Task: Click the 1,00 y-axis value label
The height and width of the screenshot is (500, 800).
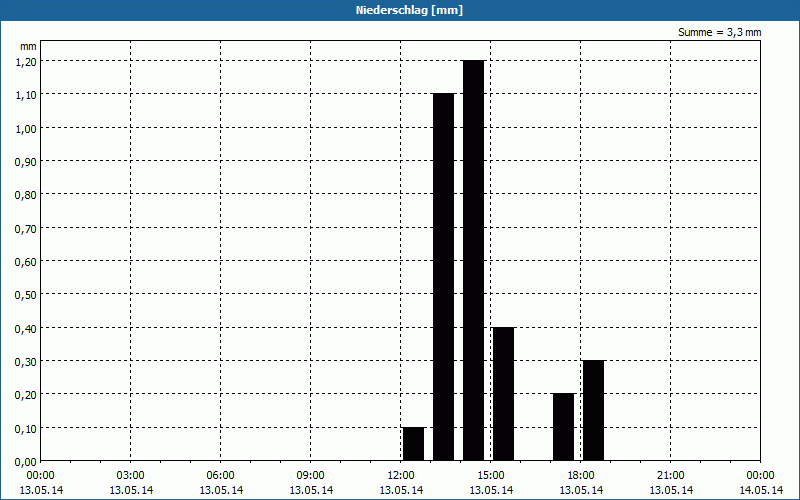Action: point(26,128)
